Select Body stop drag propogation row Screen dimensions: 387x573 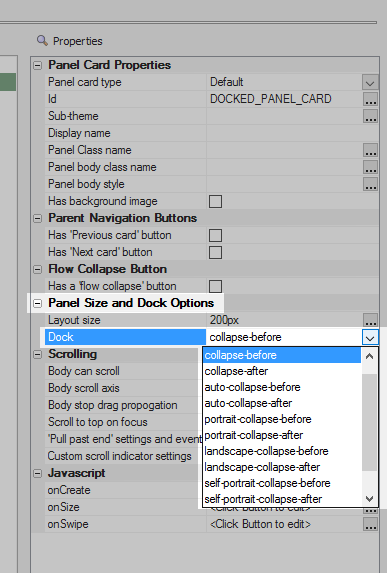click(x=124, y=405)
